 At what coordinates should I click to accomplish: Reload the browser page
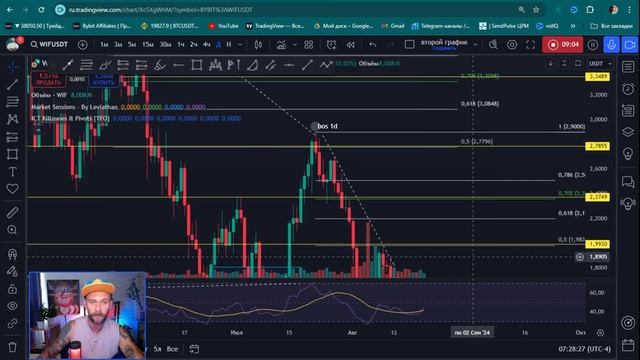(41, 10)
